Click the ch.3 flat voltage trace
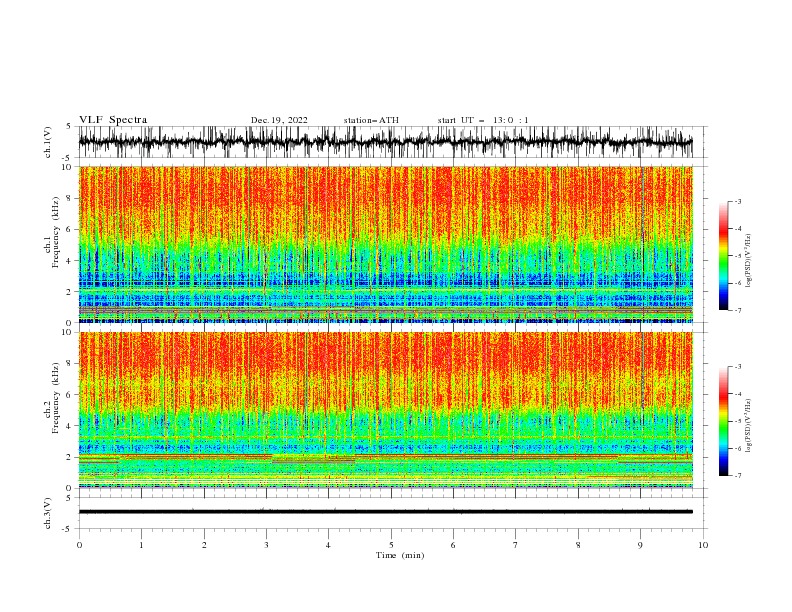 385,512
